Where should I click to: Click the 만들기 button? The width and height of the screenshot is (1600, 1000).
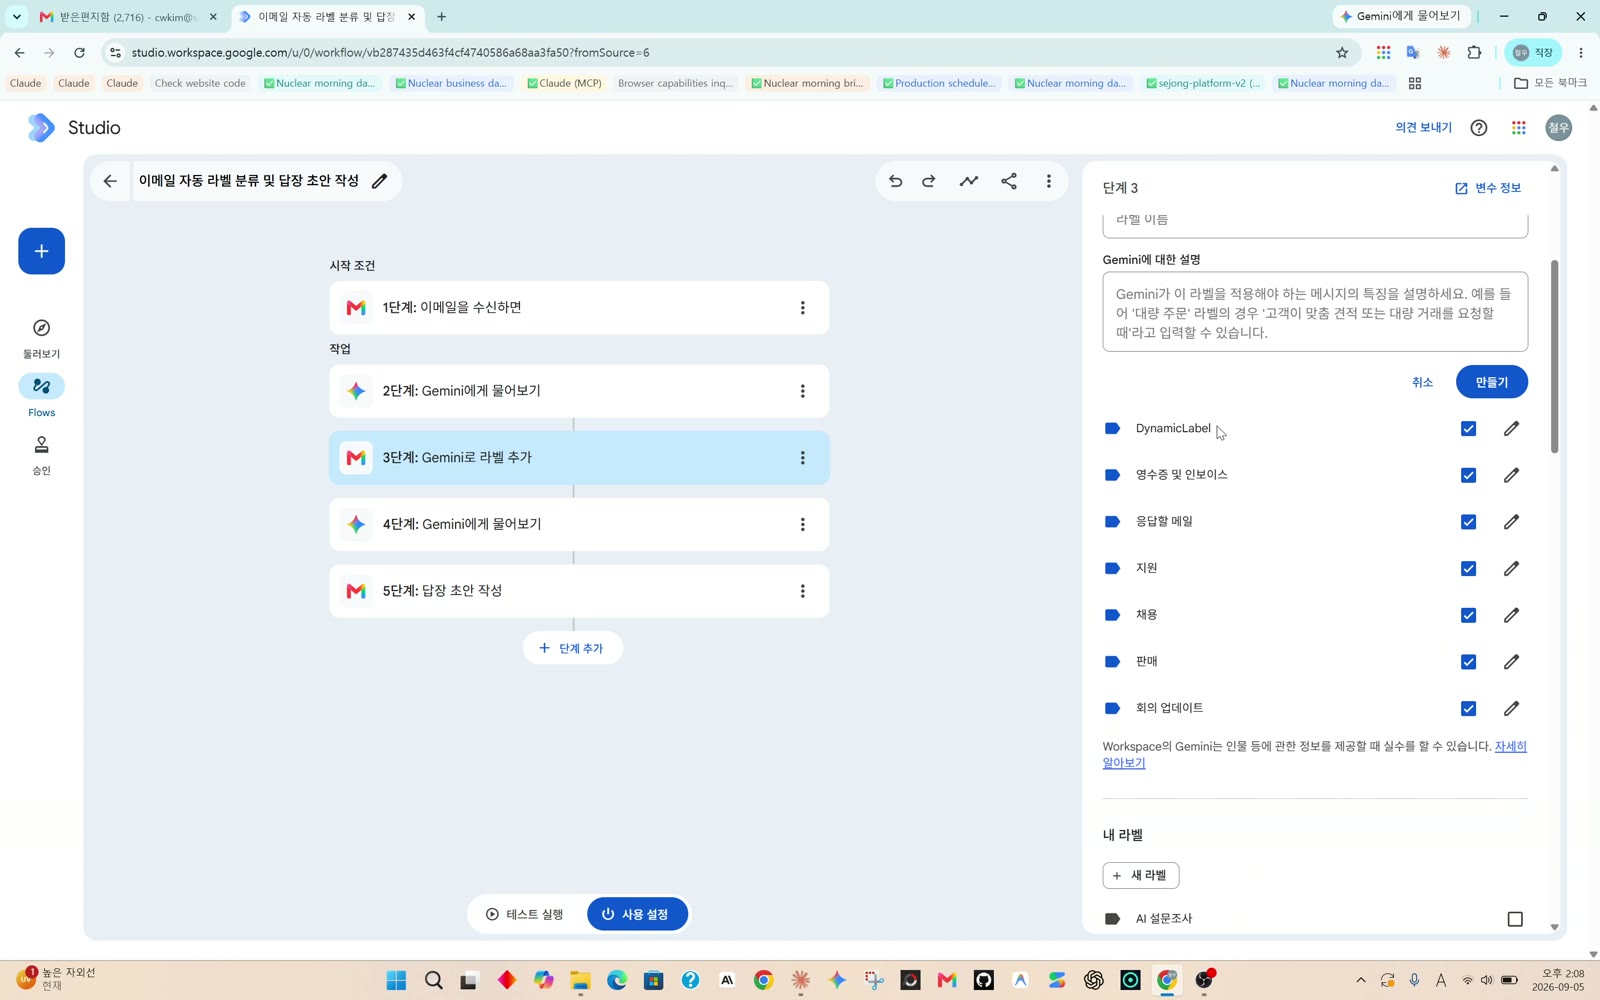click(x=1491, y=382)
